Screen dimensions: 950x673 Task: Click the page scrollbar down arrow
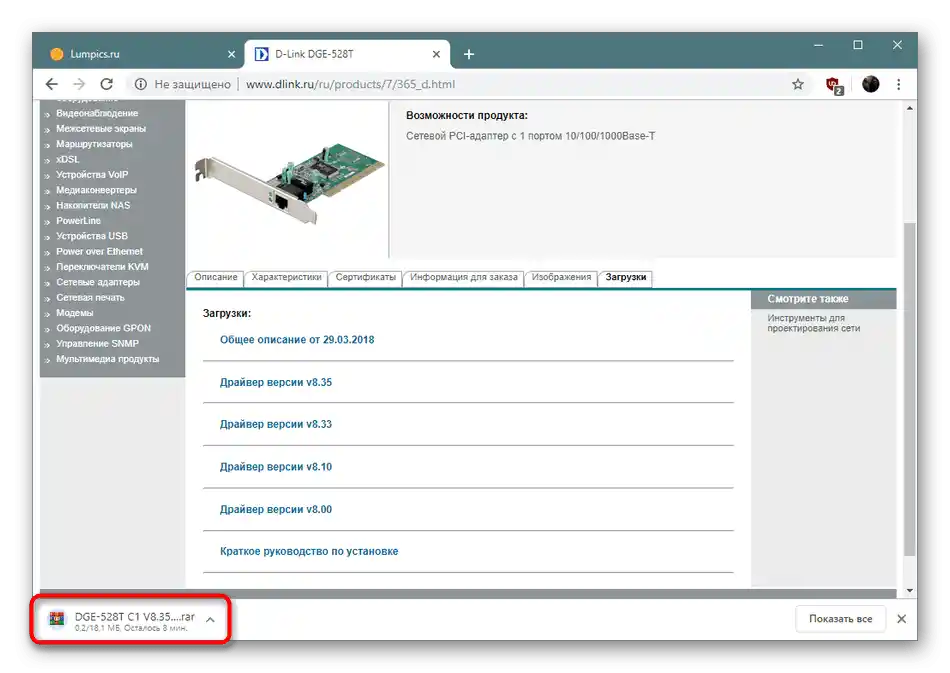[x=909, y=591]
